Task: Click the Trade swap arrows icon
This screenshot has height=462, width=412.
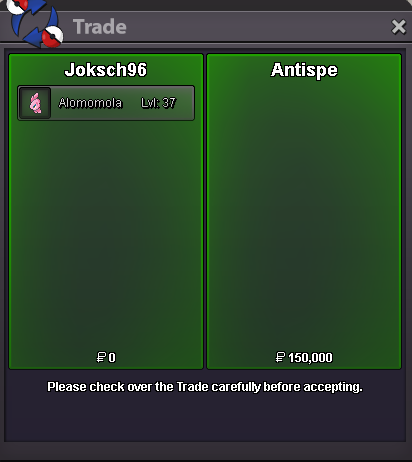Action: point(36,23)
